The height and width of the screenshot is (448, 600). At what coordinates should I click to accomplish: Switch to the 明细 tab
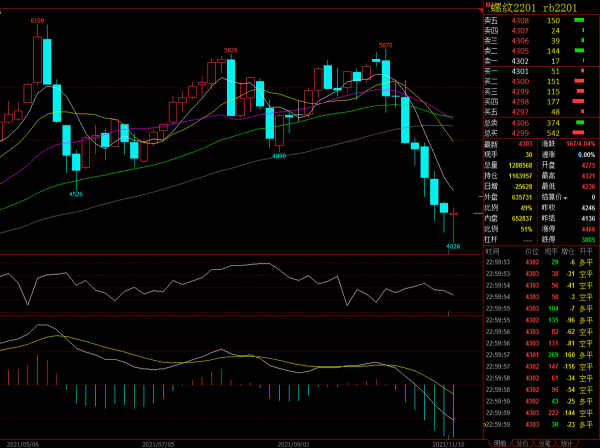500,442
